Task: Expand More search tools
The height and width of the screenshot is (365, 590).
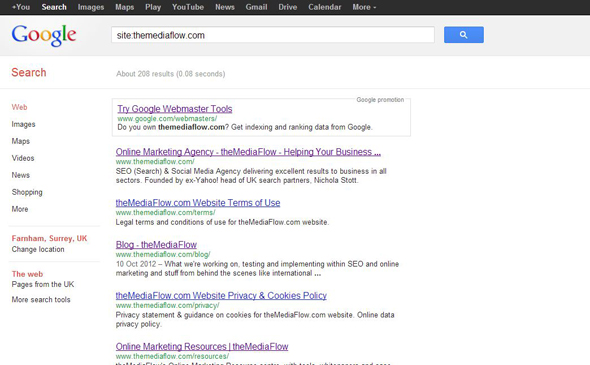Action: pos(41,300)
